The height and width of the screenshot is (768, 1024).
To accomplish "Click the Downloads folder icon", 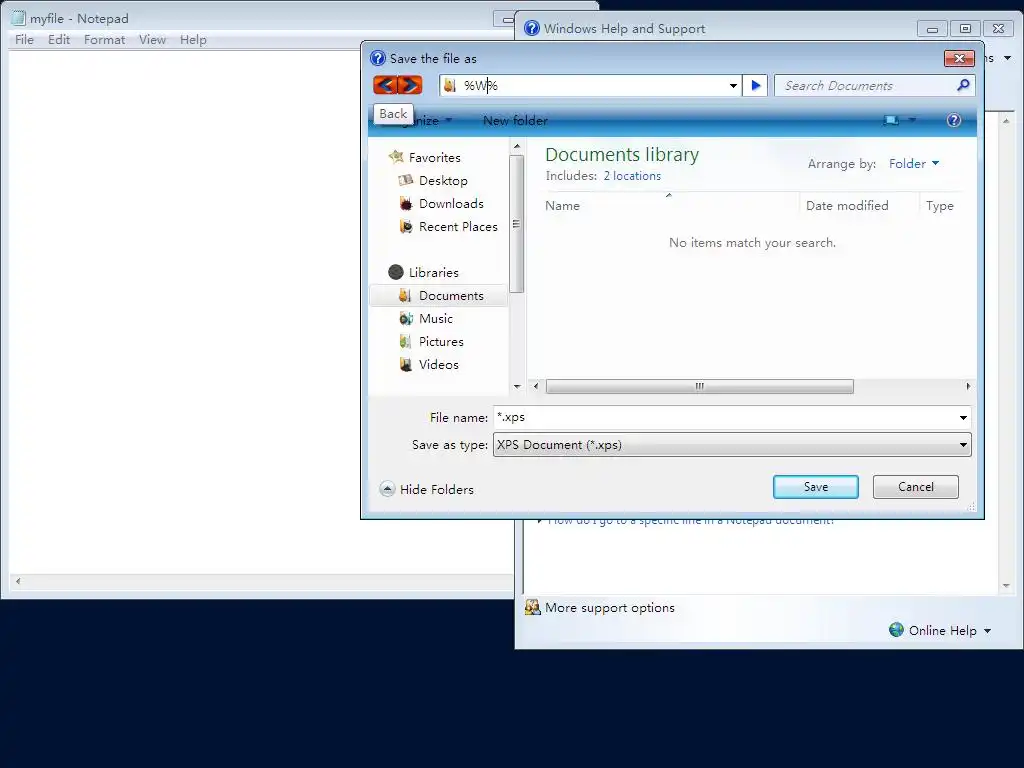I will pos(406,203).
